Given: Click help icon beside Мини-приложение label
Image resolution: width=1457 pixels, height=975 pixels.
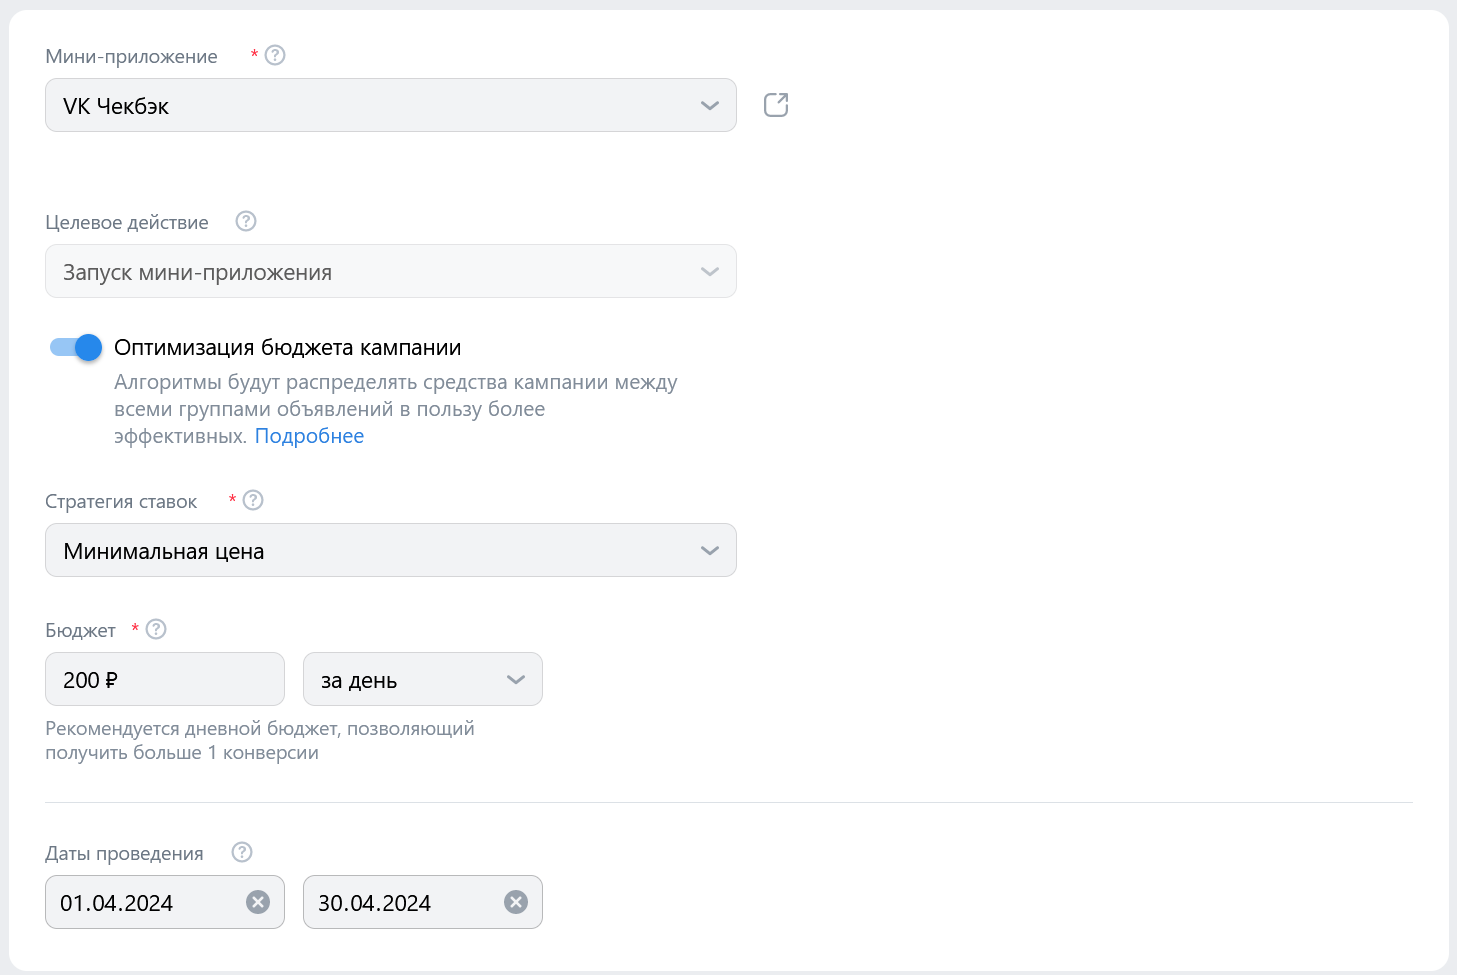Looking at the screenshot, I should point(275,55).
